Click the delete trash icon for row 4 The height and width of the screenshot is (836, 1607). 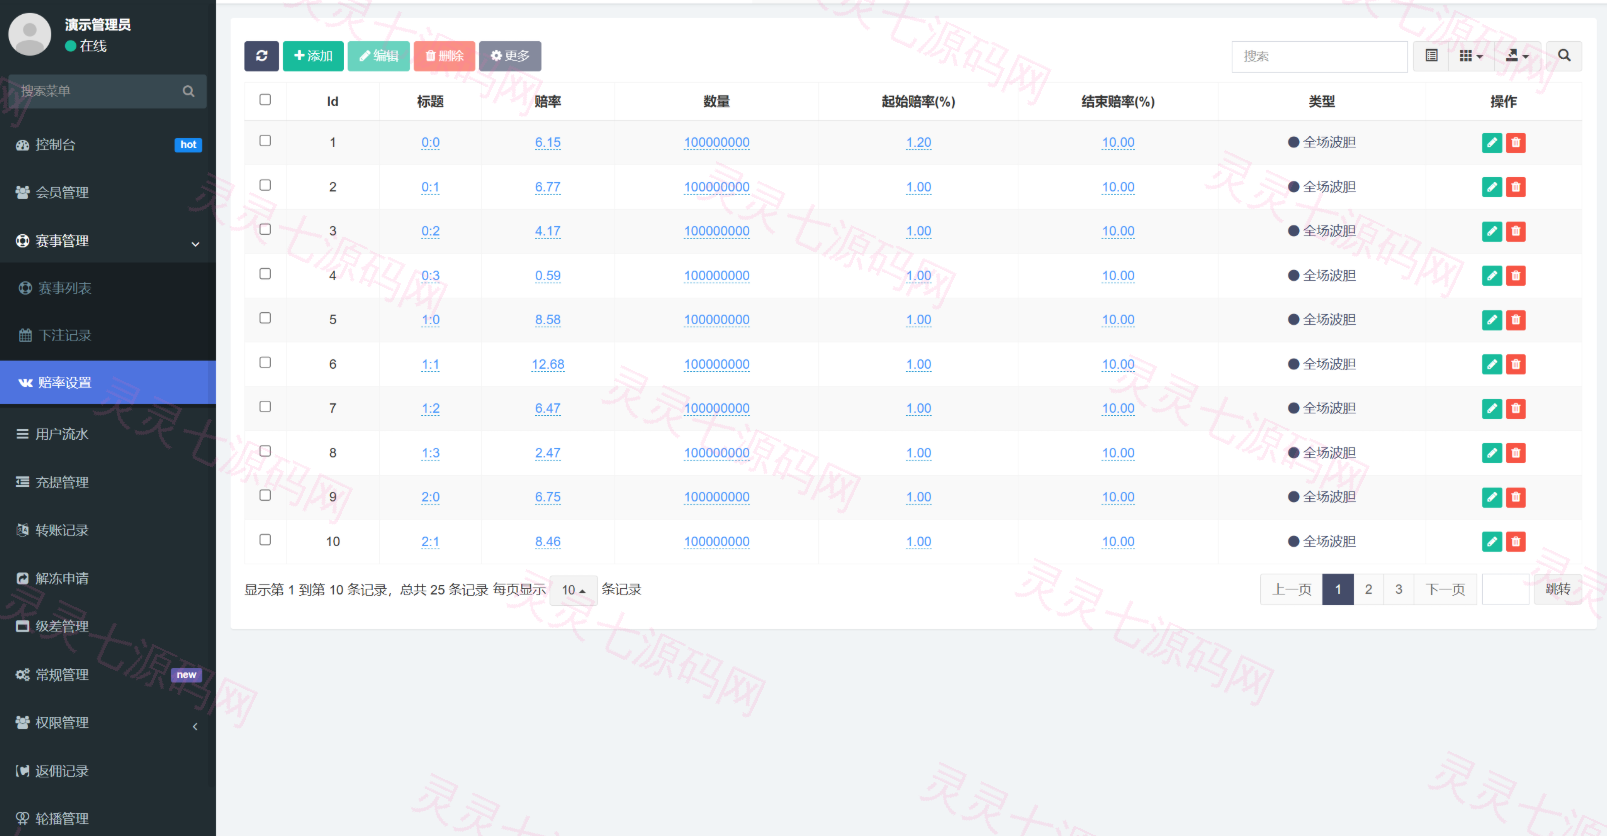coord(1516,276)
